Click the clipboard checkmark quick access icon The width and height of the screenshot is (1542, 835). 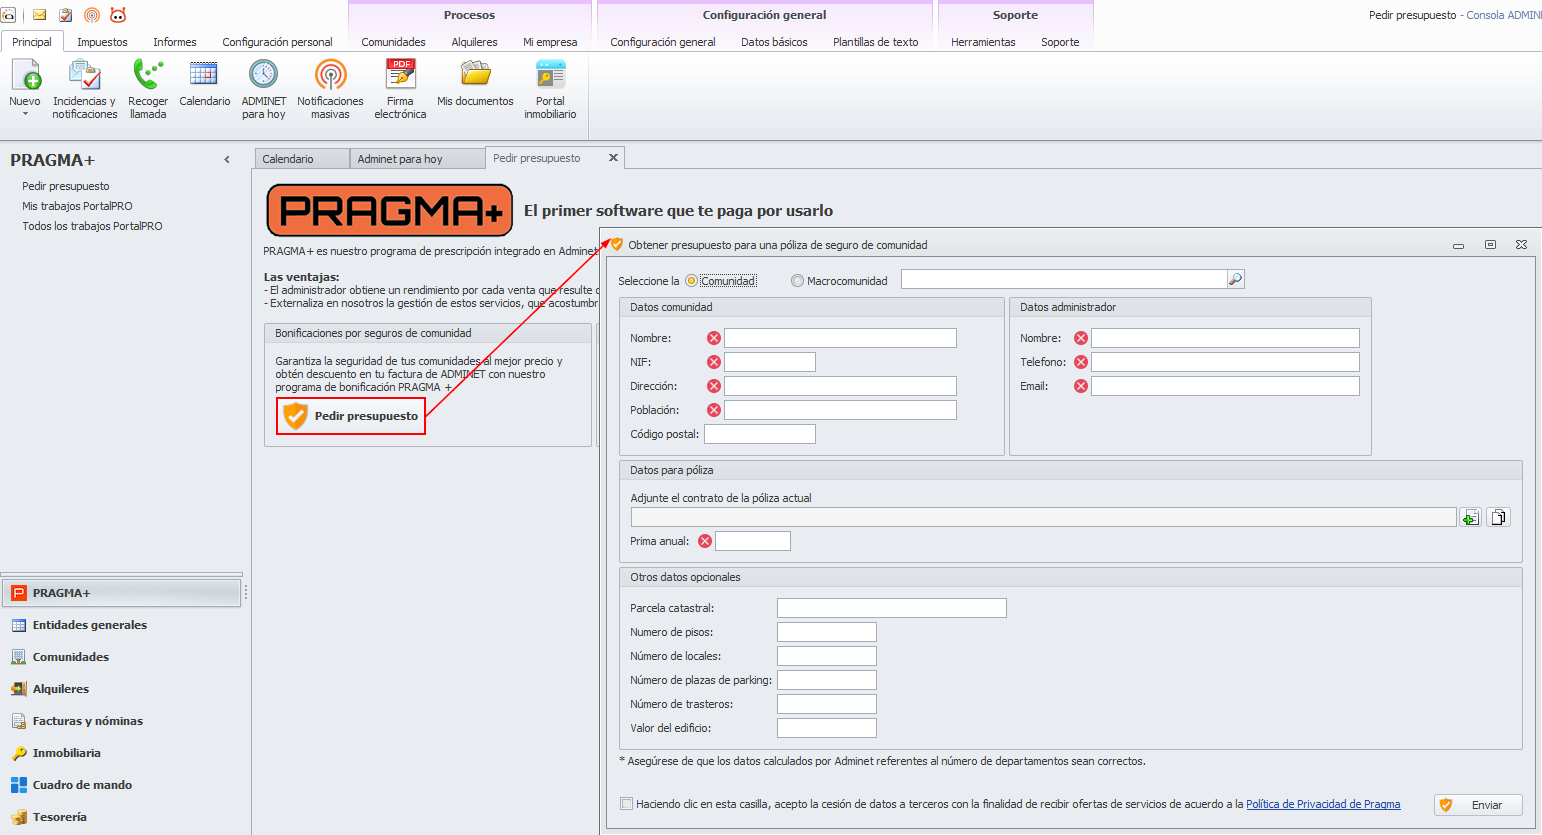[66, 15]
